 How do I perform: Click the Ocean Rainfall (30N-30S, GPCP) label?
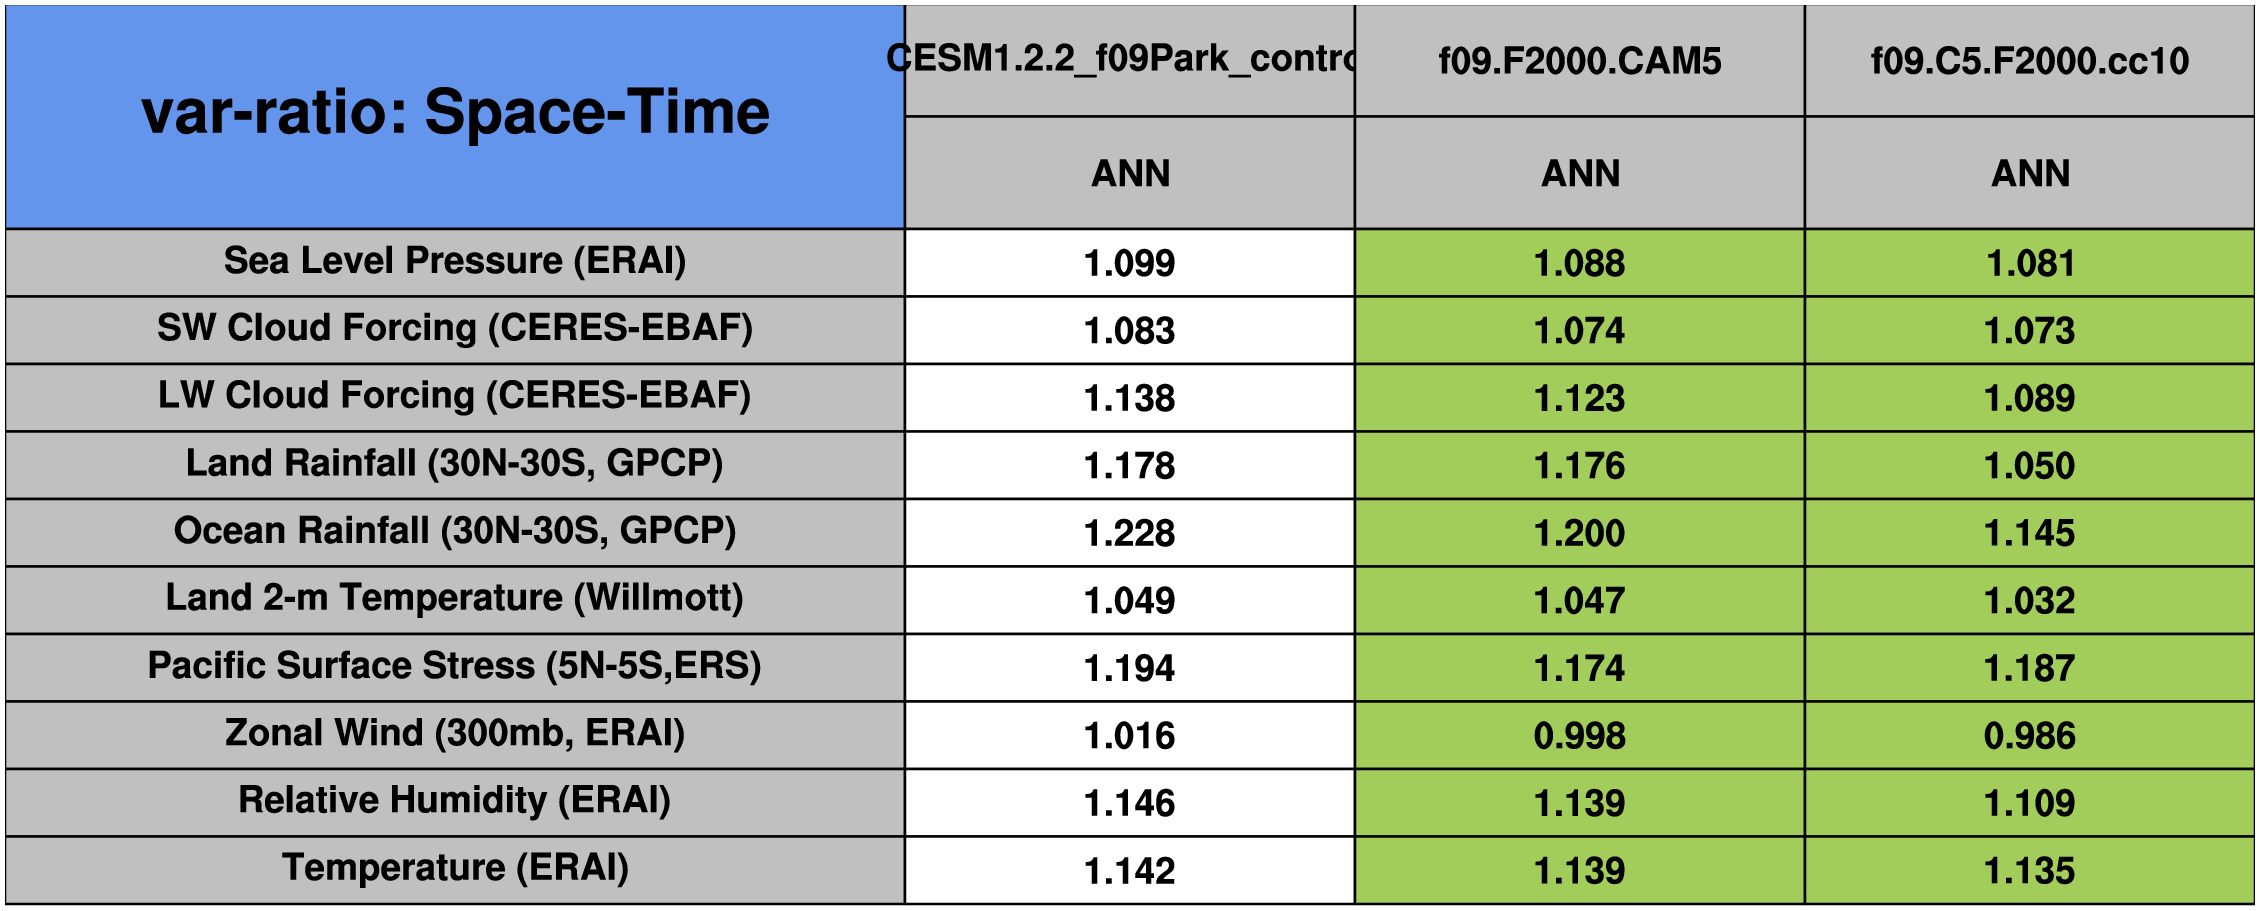[x=455, y=532]
